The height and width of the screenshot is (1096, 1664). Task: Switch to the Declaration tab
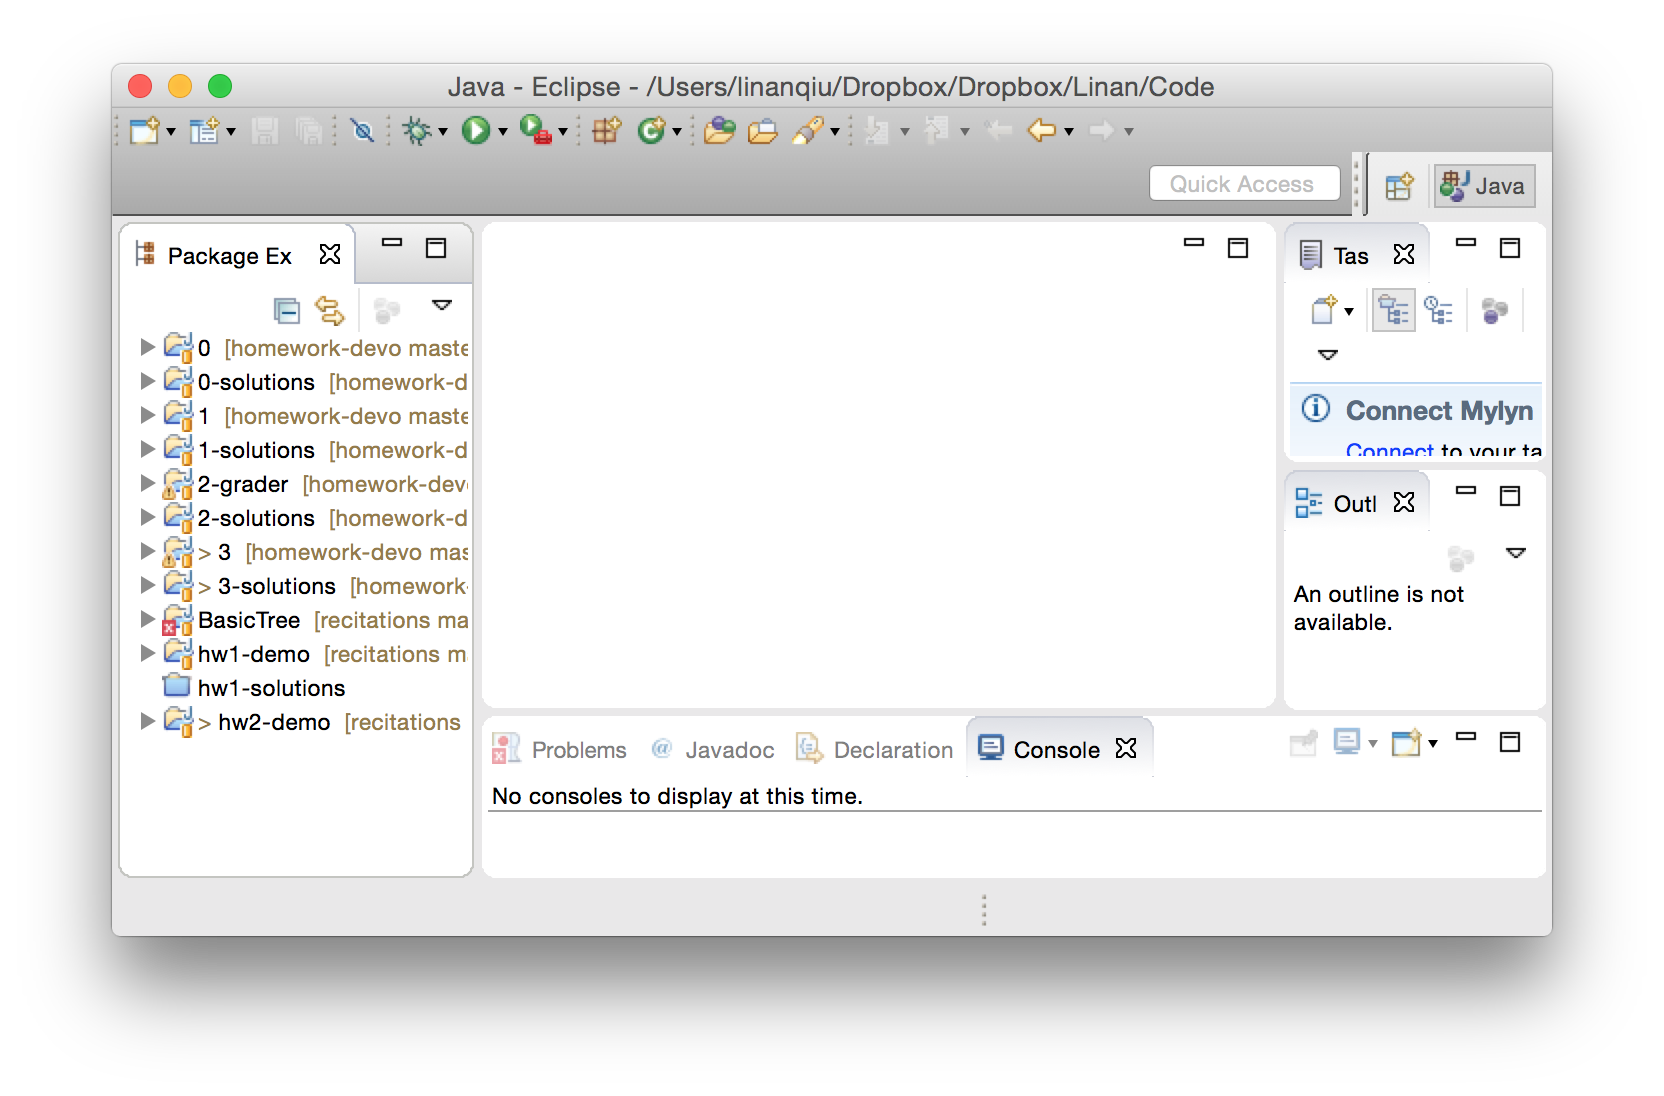(875, 750)
